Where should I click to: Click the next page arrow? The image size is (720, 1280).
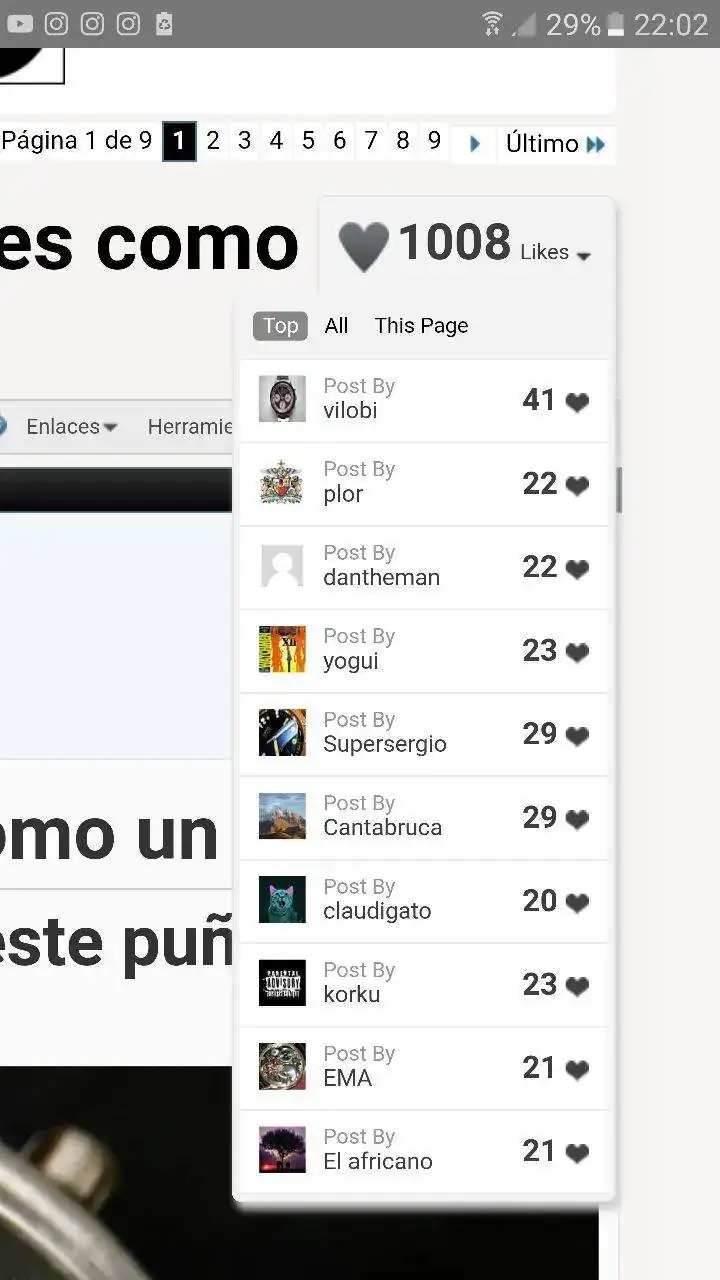[474, 144]
